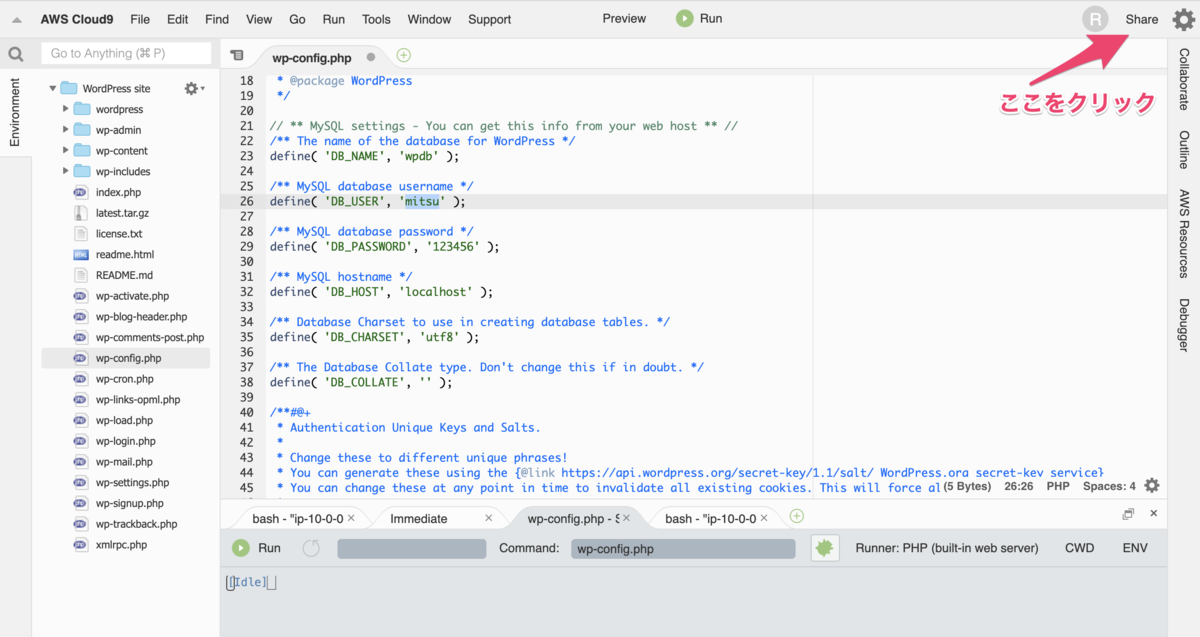
Task: Open the Outline side panel
Action: pos(1184,149)
